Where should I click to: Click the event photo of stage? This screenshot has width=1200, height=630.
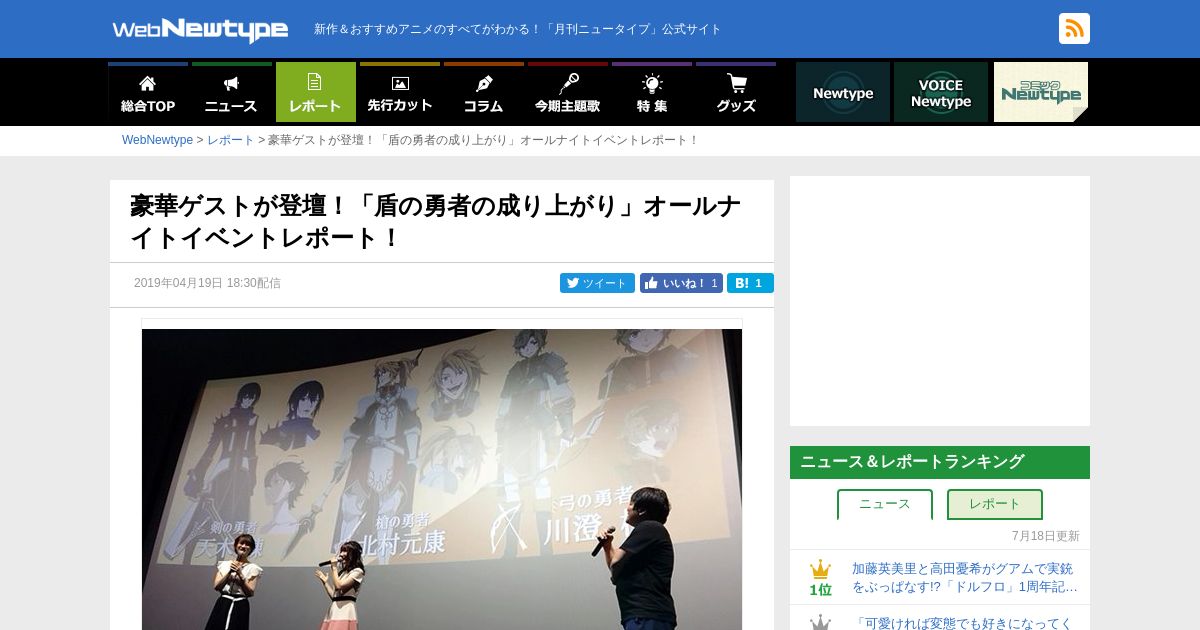[x=442, y=479]
